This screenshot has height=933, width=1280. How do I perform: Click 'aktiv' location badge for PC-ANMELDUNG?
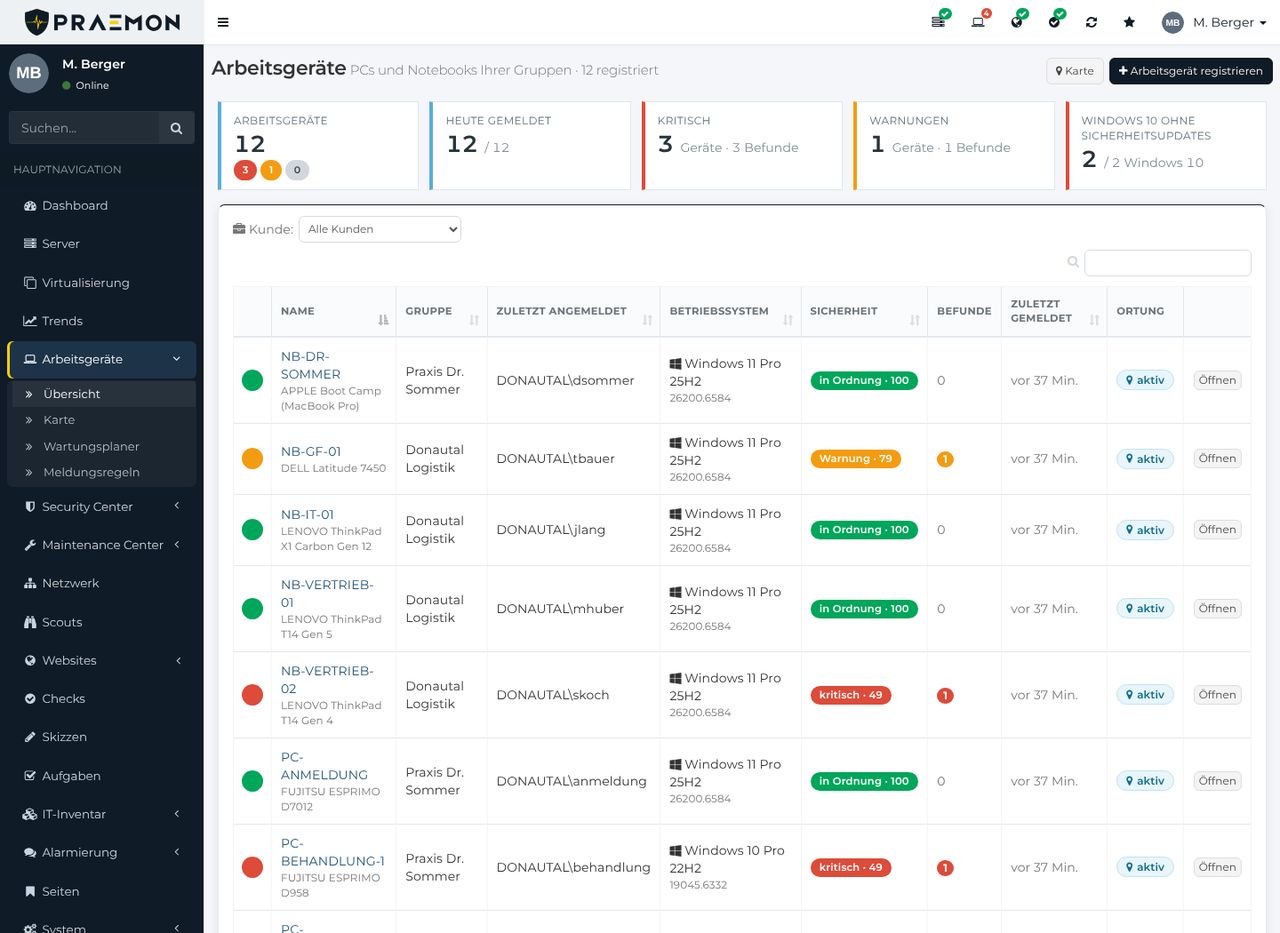point(1145,781)
